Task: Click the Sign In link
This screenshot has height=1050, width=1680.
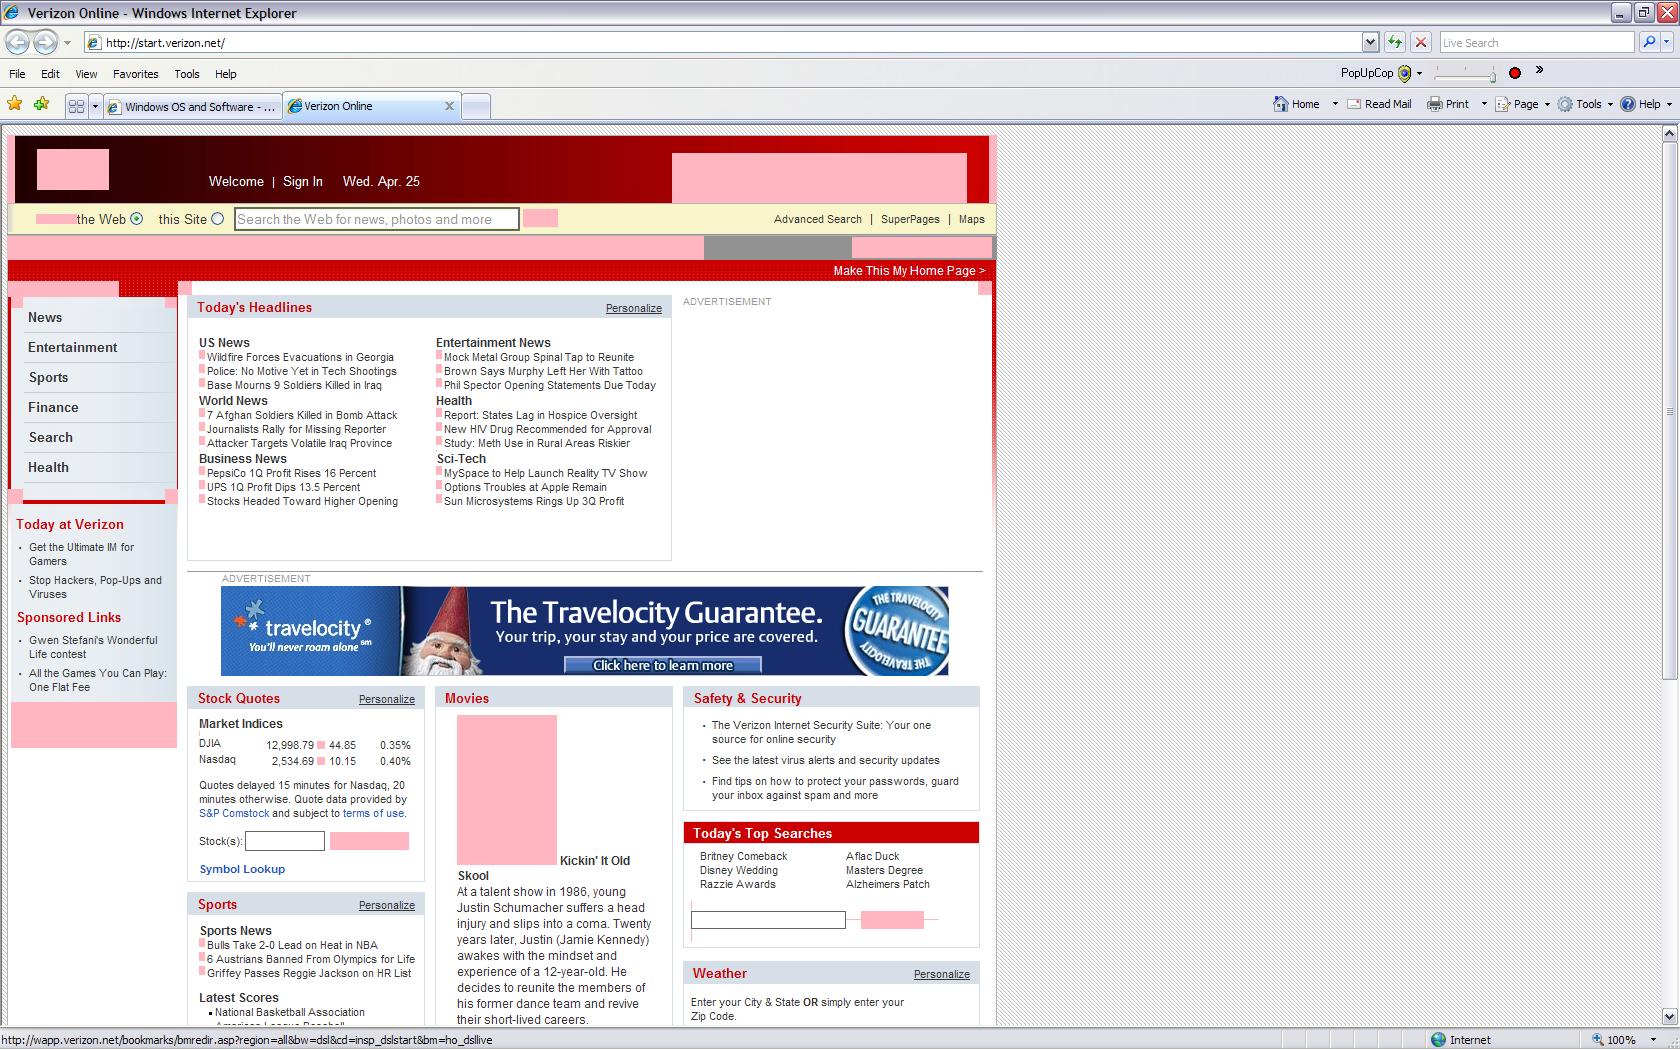Action: (303, 181)
